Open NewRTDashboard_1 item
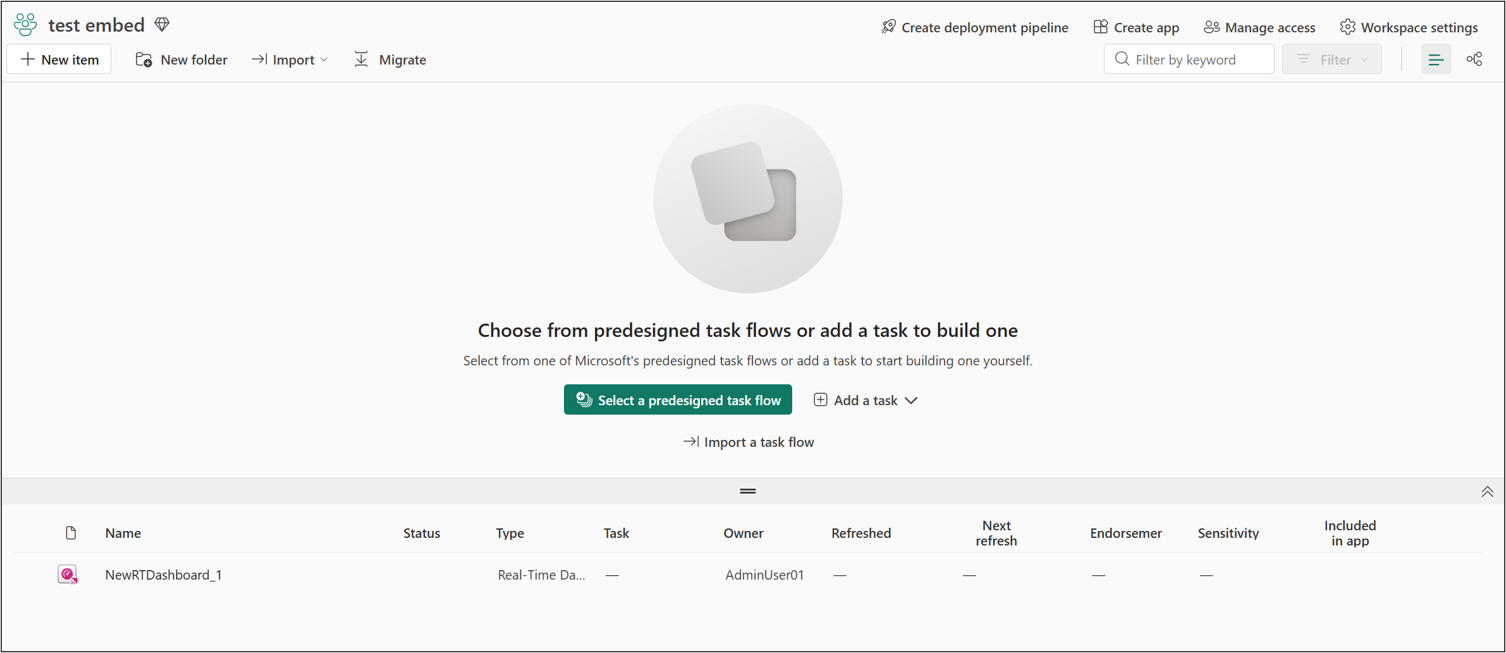This screenshot has width=1506, height=653. [164, 575]
